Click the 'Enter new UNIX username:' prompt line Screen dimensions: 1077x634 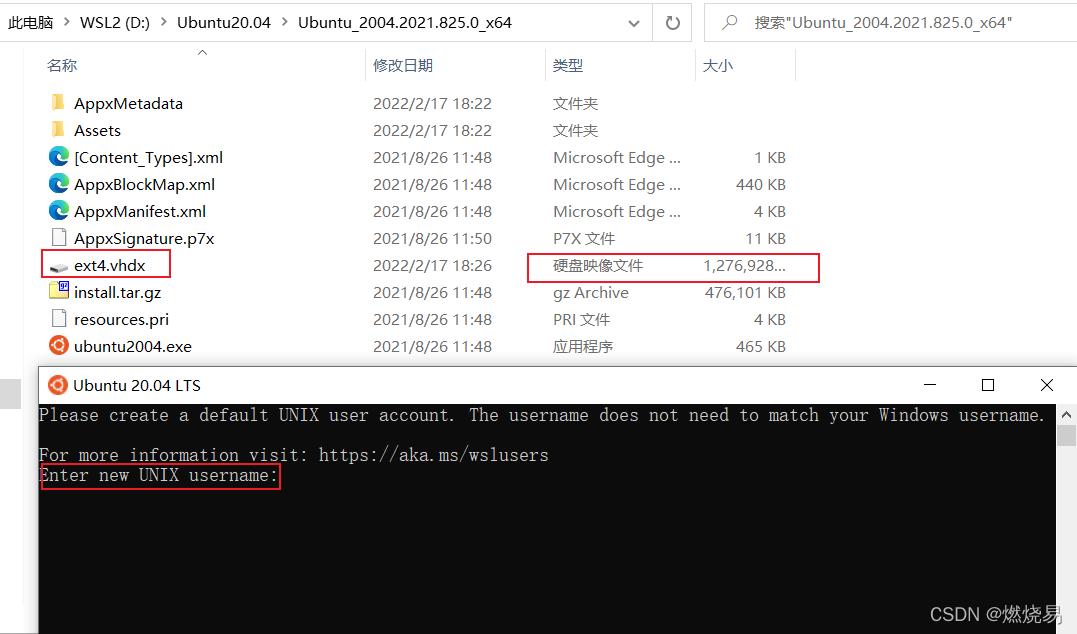point(159,475)
